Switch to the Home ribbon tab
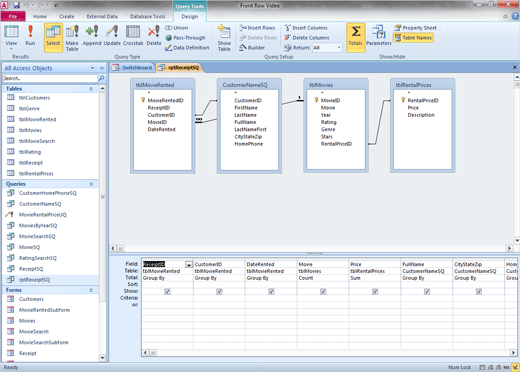Image resolution: width=520 pixels, height=372 pixels. [40, 16]
